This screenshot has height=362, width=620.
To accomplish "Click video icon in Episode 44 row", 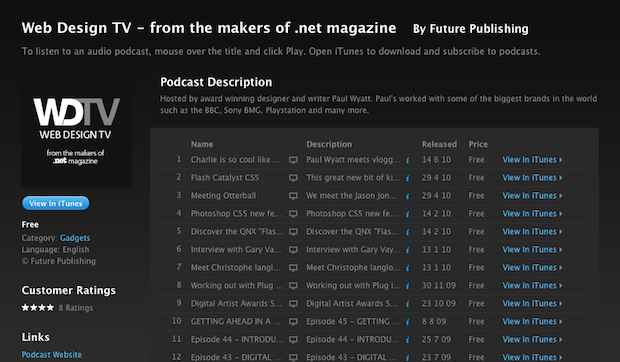I will [x=293, y=340].
